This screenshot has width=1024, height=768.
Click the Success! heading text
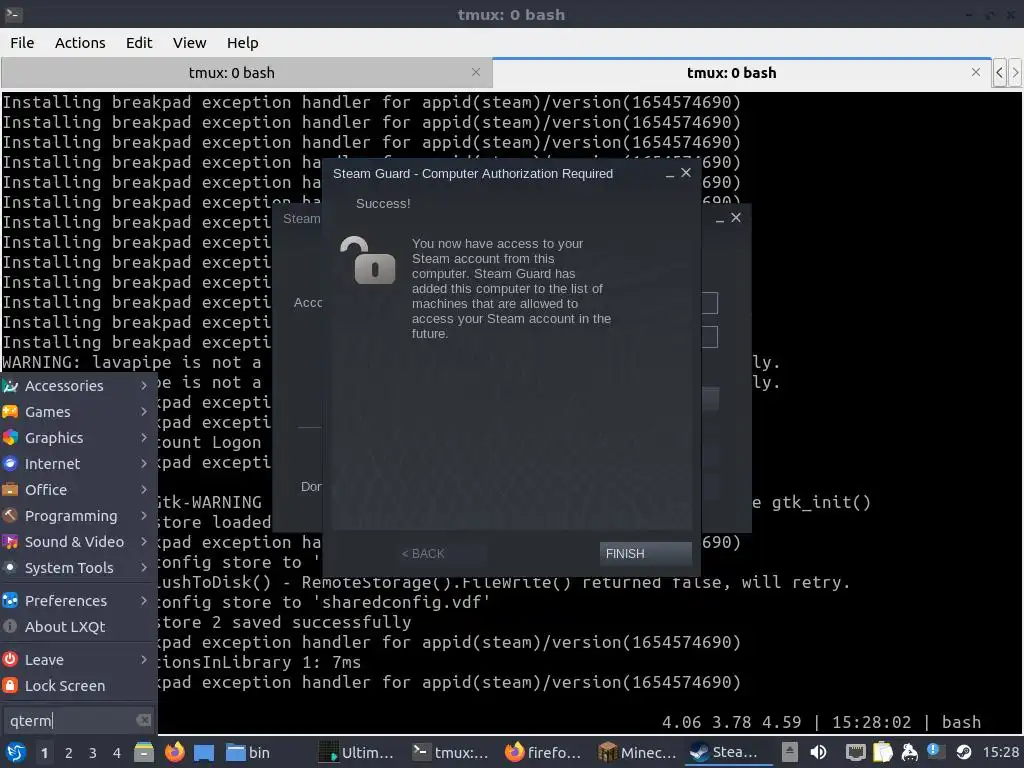coord(383,204)
